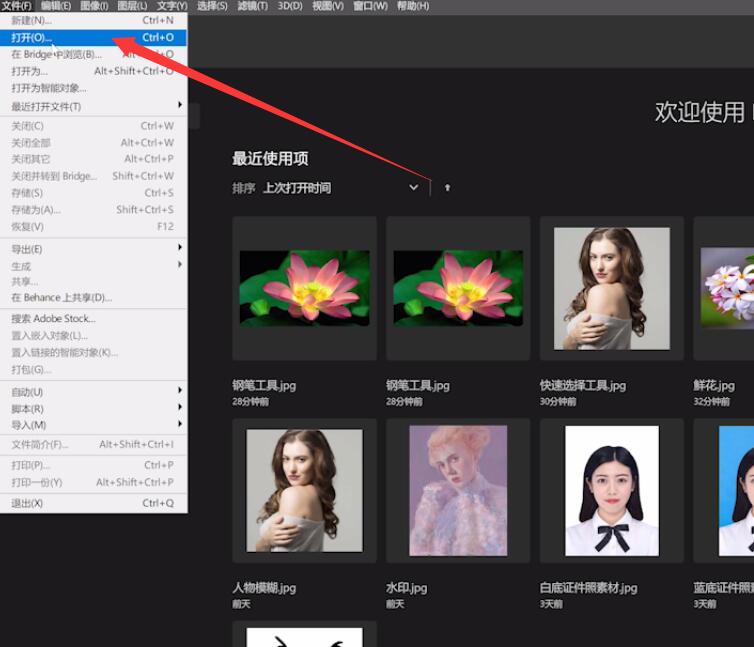The height and width of the screenshot is (647, 754).
Task: Open the 文字(Y) menu
Action: (x=172, y=6)
